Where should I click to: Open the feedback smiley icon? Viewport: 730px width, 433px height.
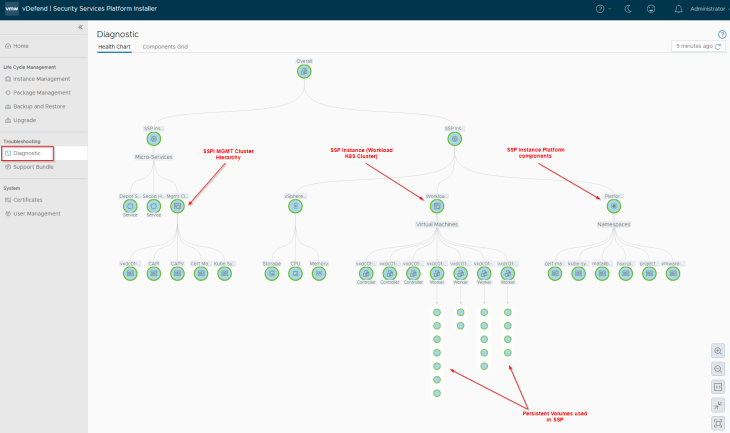tap(651, 9)
